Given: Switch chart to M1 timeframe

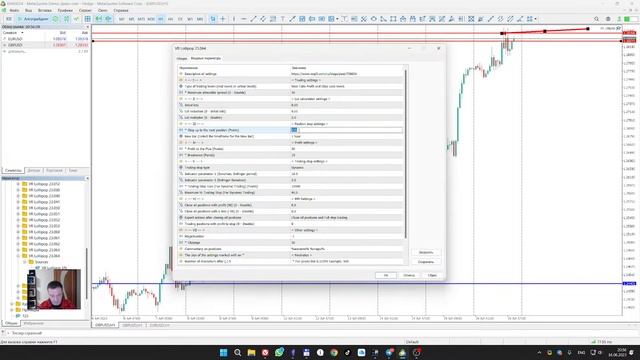Looking at the screenshot, I should coord(122,19).
